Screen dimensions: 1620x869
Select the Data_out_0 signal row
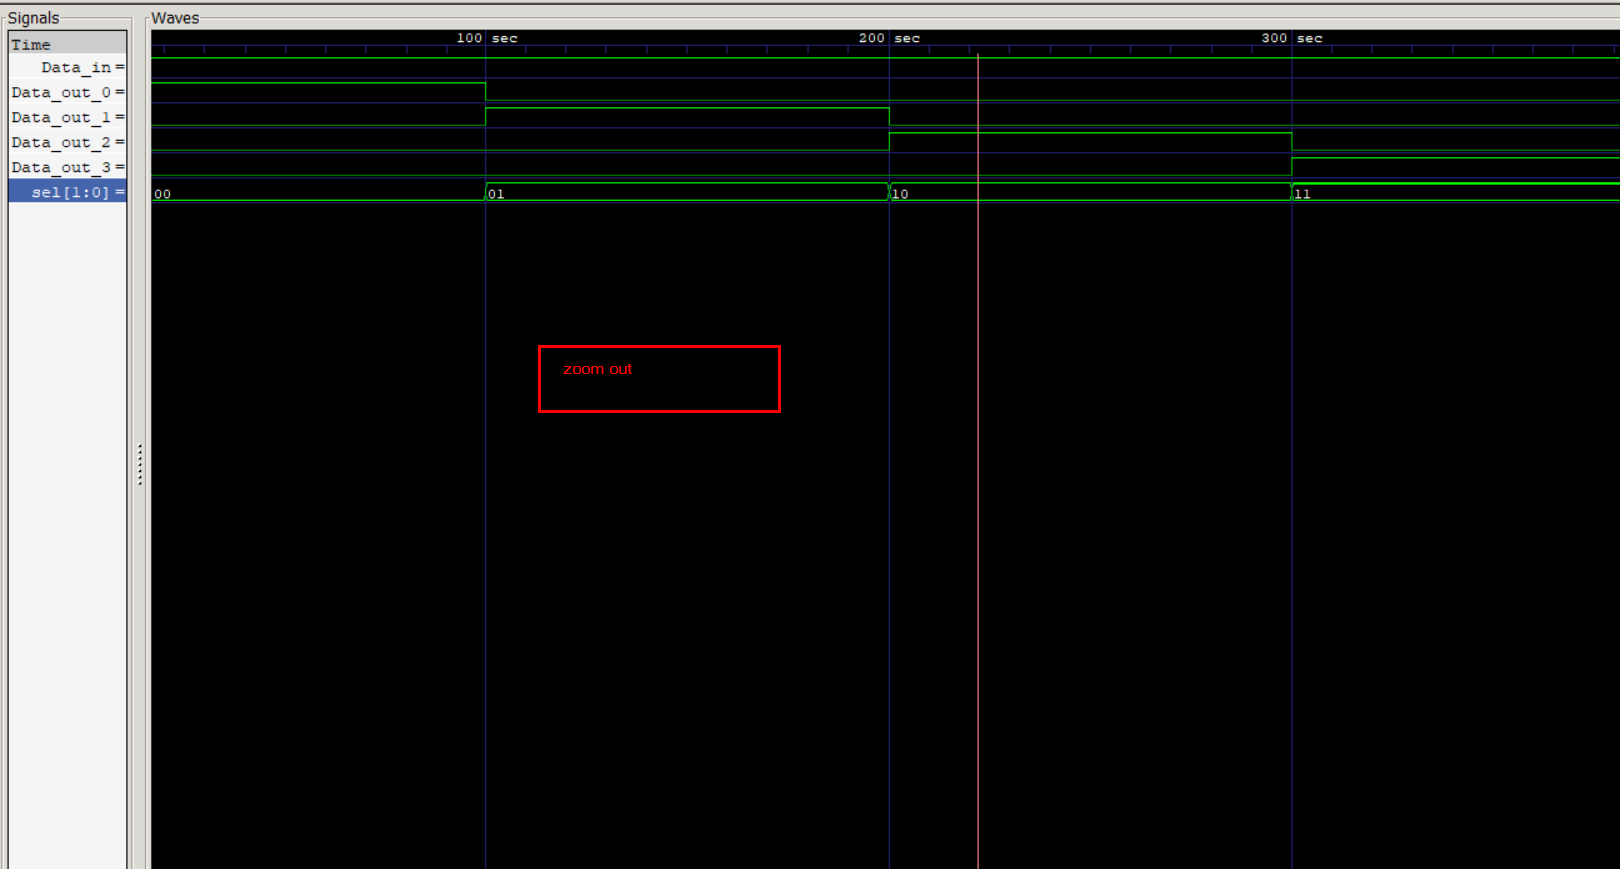(x=68, y=92)
